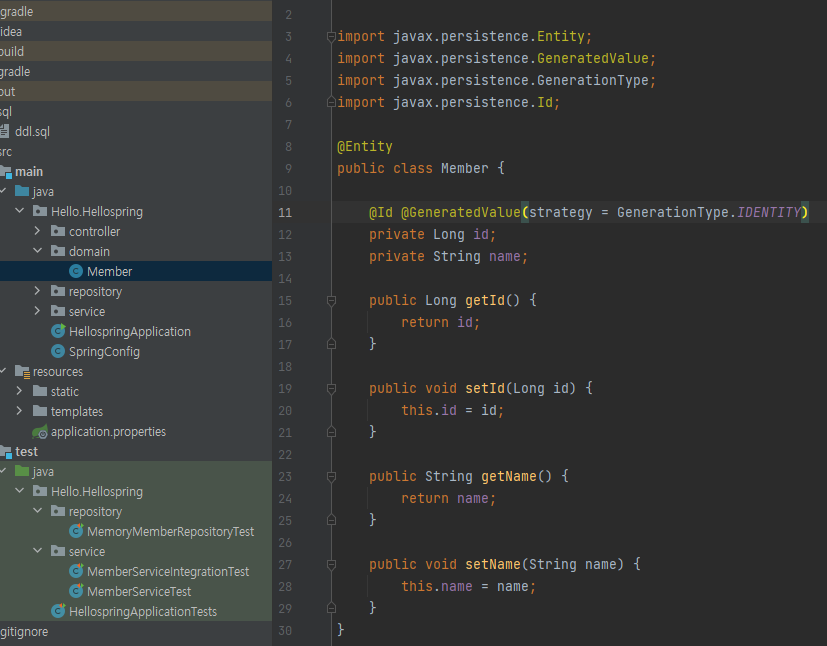Fold the getName method at line 23

pos(331,477)
